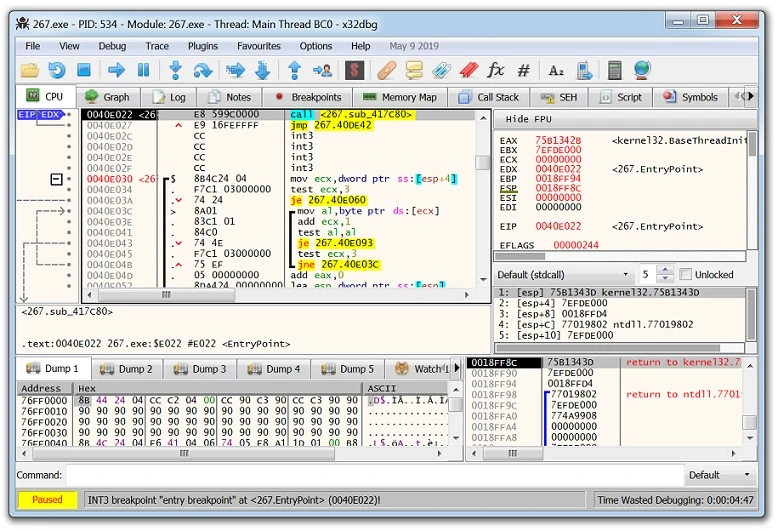Step into with the down-arrow icon
This screenshot has height=531, width=778.
pos(175,70)
